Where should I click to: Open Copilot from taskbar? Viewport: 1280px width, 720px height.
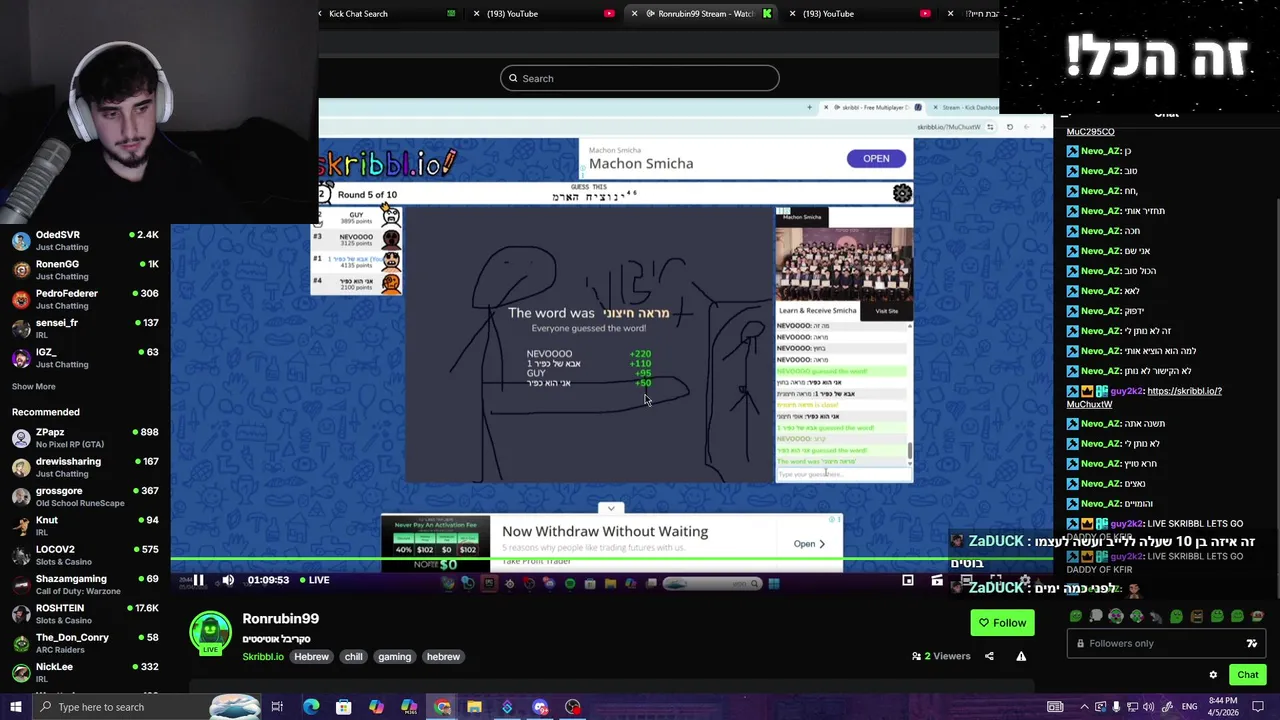[376, 707]
